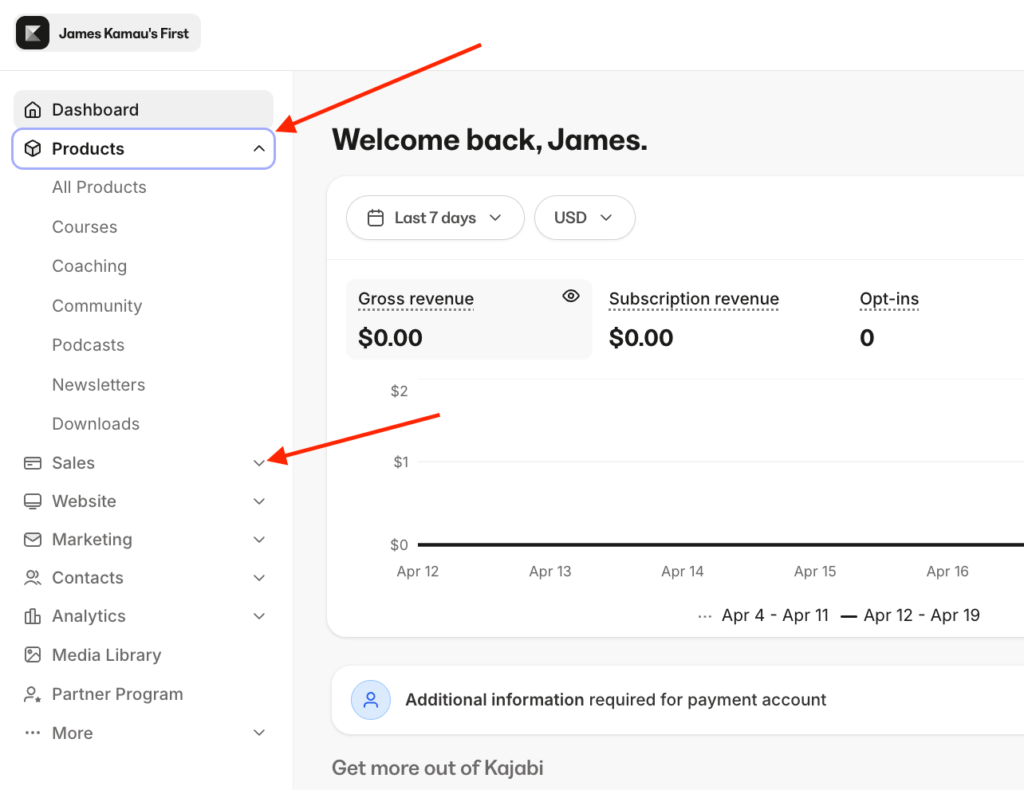Viewport: 1024px width, 790px height.
Task: Open Newsletters from the sidebar
Action: 98,384
